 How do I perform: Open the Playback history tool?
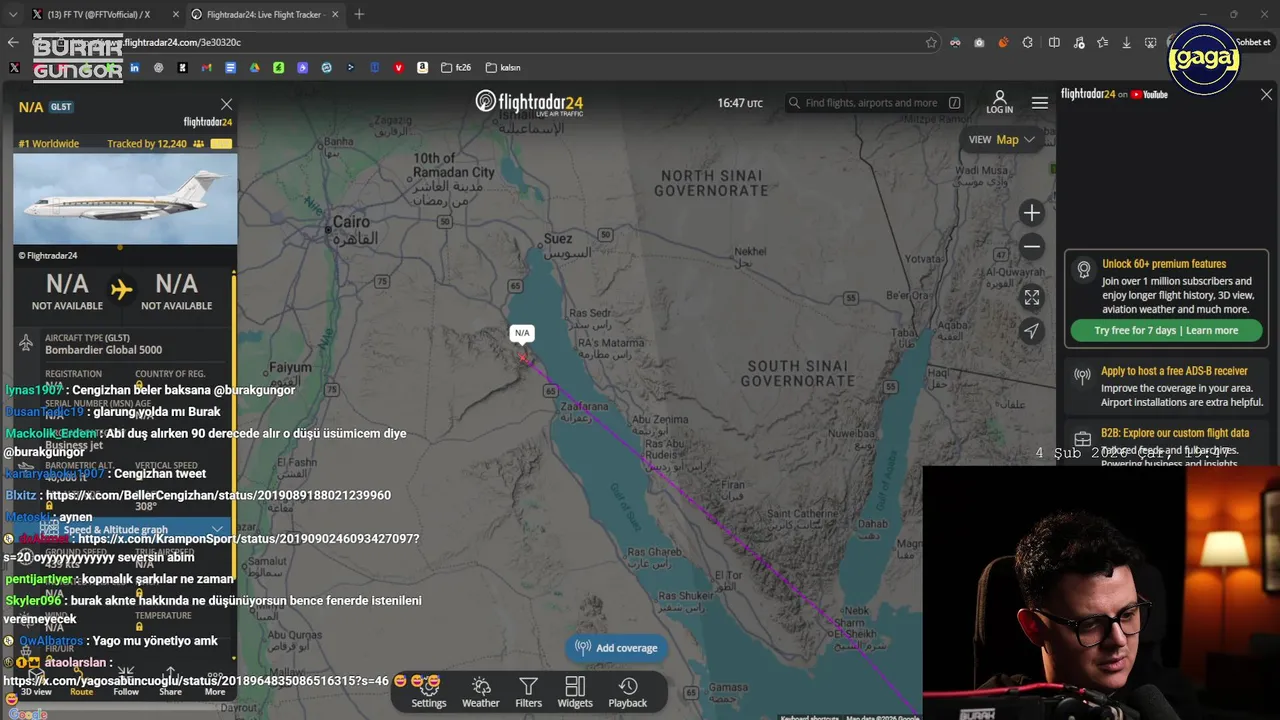tap(628, 692)
